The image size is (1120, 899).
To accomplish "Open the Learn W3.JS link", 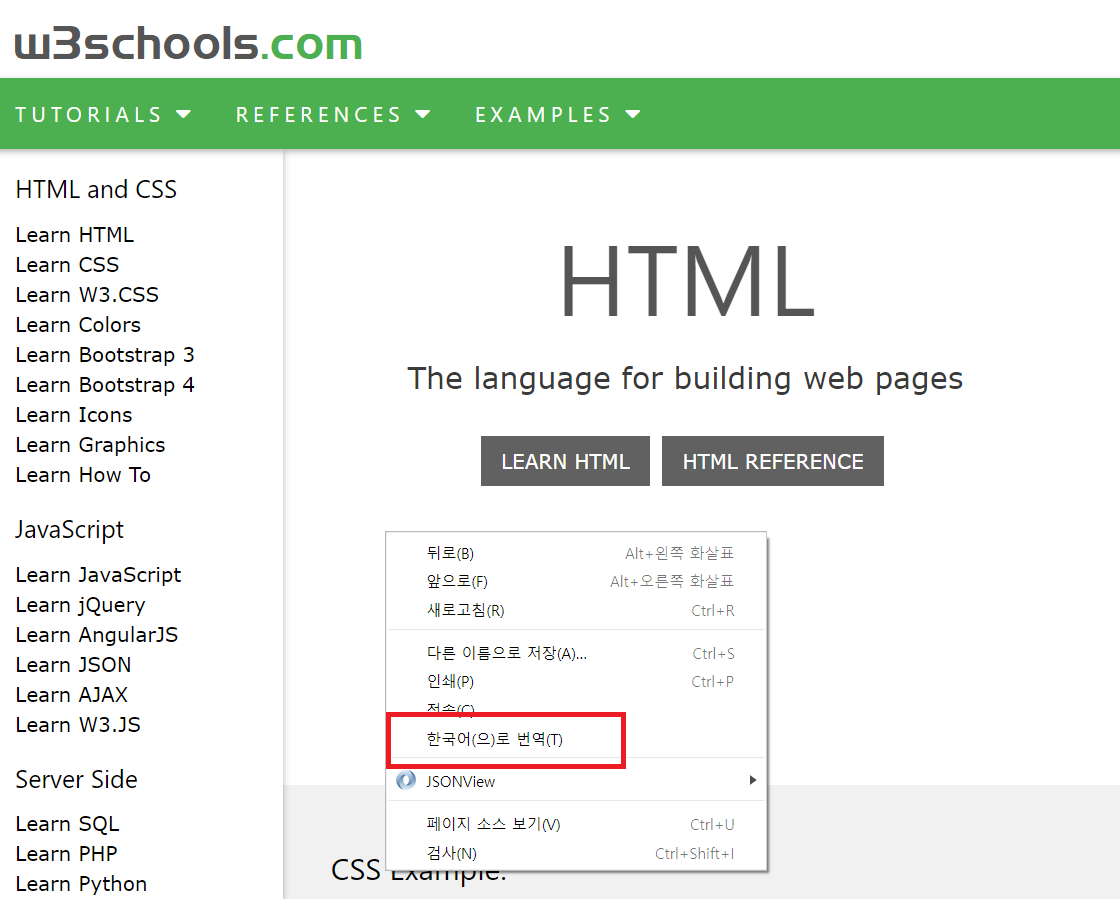I will (x=78, y=725).
